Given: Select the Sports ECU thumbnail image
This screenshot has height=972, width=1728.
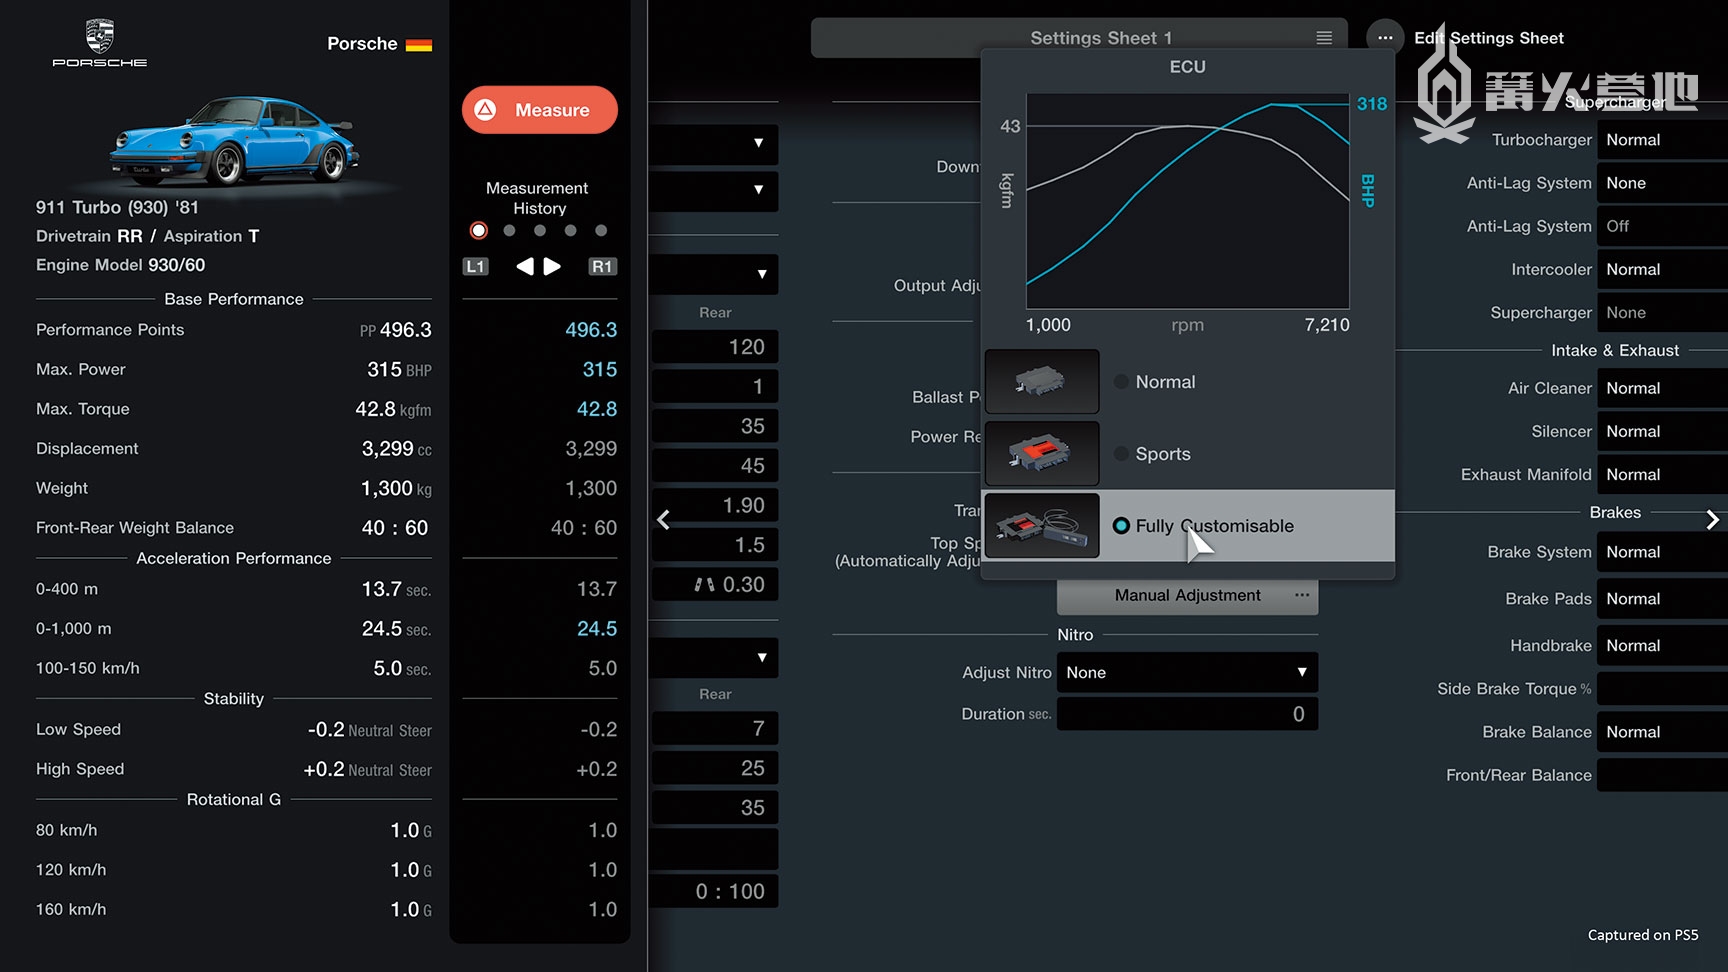Looking at the screenshot, I should [1041, 453].
